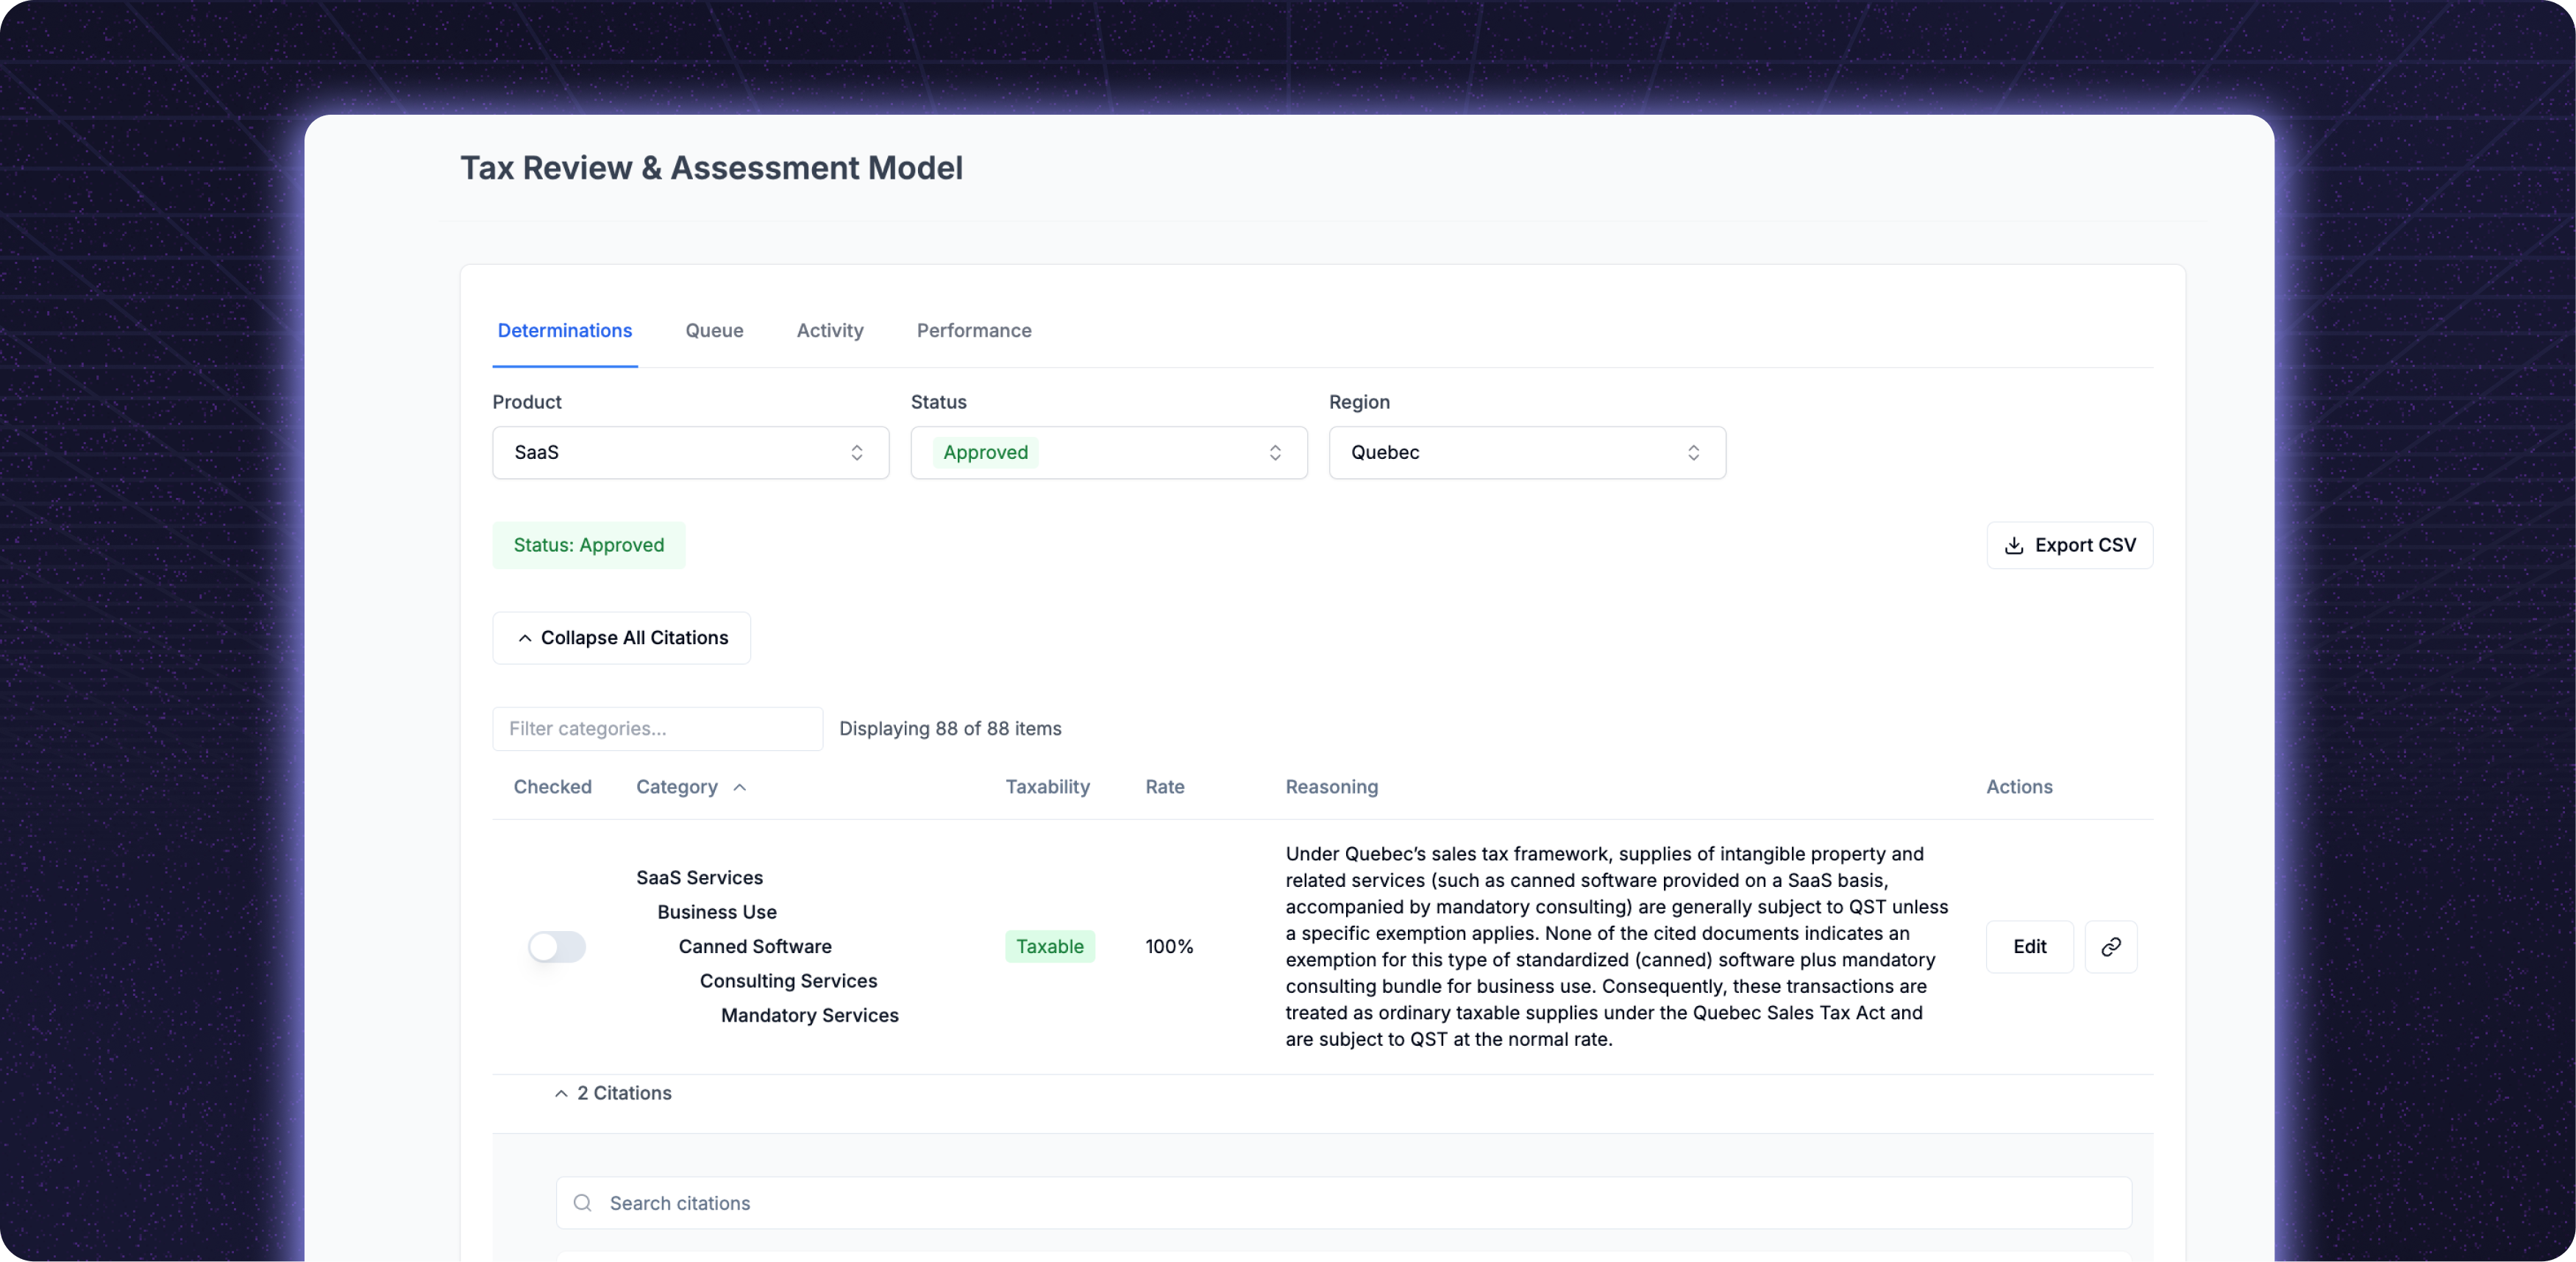Open the Status dropdown showing Approved

pos(1108,452)
